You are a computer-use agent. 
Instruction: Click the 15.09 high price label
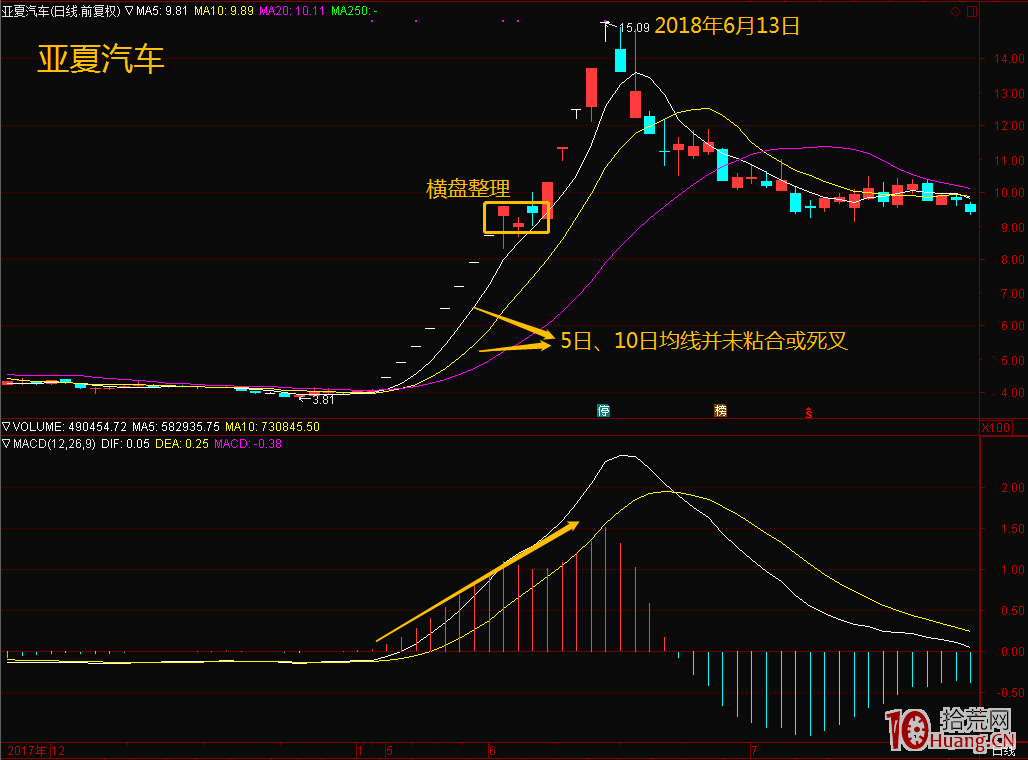point(634,28)
